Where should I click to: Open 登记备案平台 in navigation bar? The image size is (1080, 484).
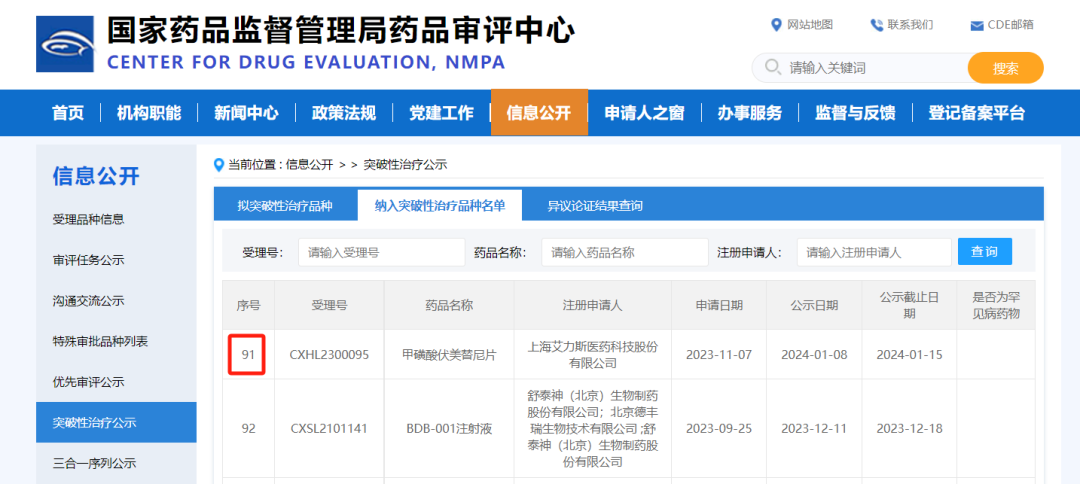pyautogui.click(x=976, y=113)
